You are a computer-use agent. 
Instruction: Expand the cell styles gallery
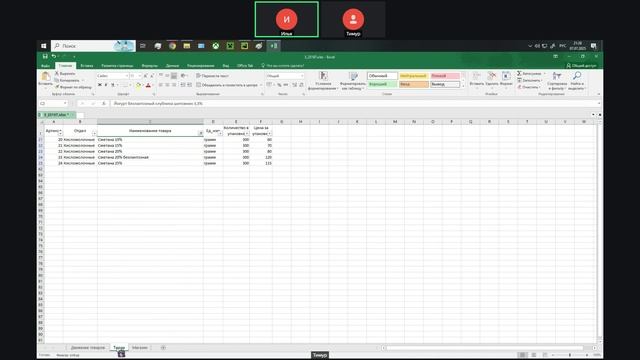(x=463, y=85)
